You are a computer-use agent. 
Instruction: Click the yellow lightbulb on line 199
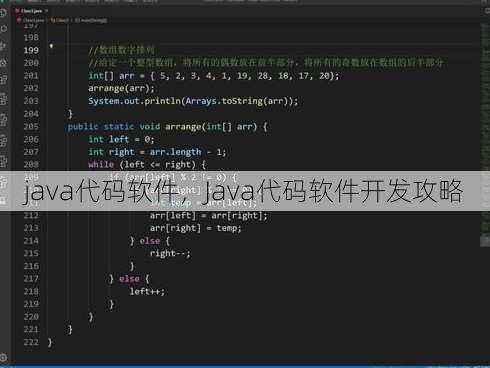coord(51,46)
